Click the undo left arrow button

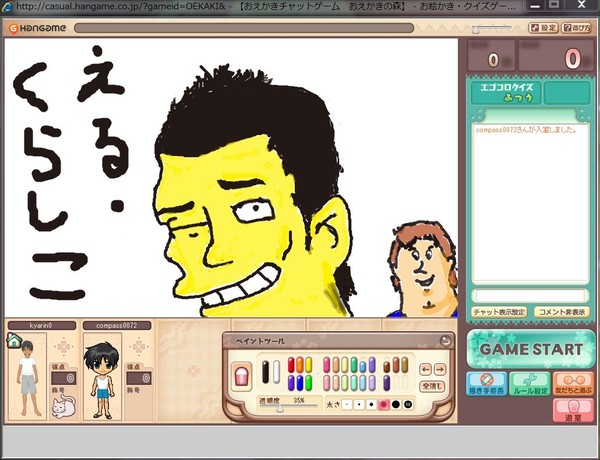point(425,369)
